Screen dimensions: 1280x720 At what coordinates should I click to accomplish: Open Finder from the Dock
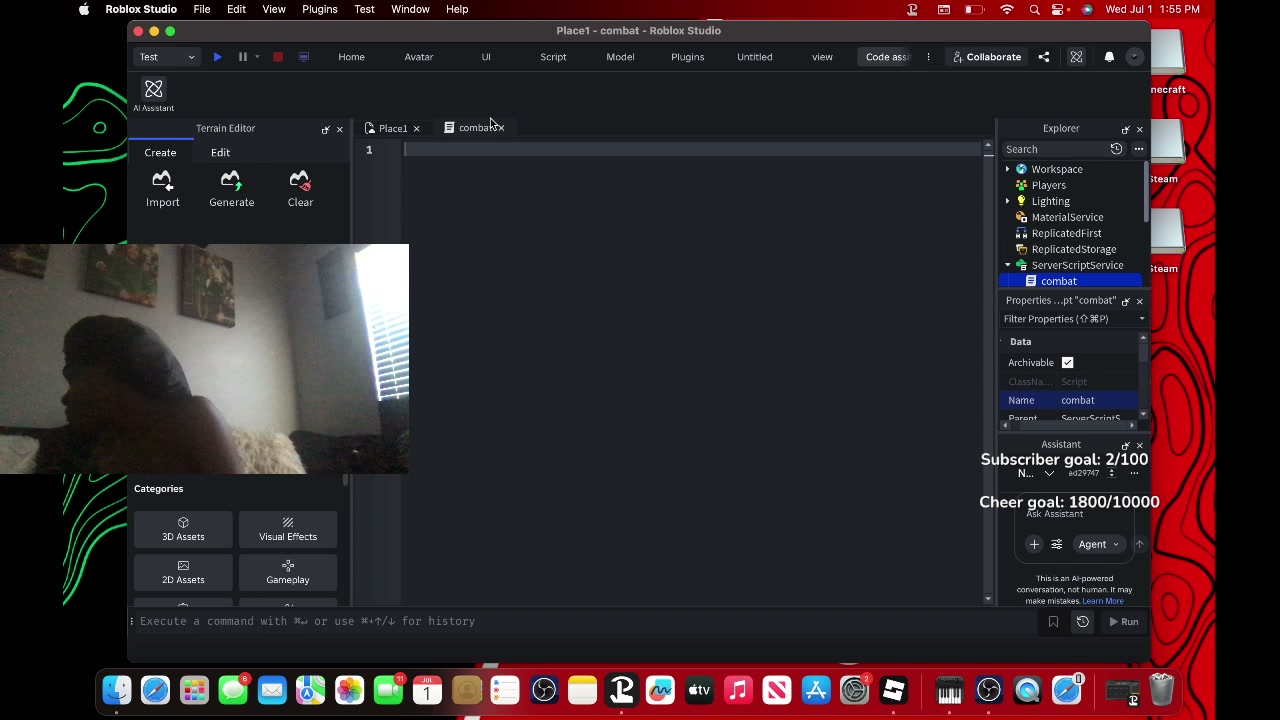[x=117, y=690]
